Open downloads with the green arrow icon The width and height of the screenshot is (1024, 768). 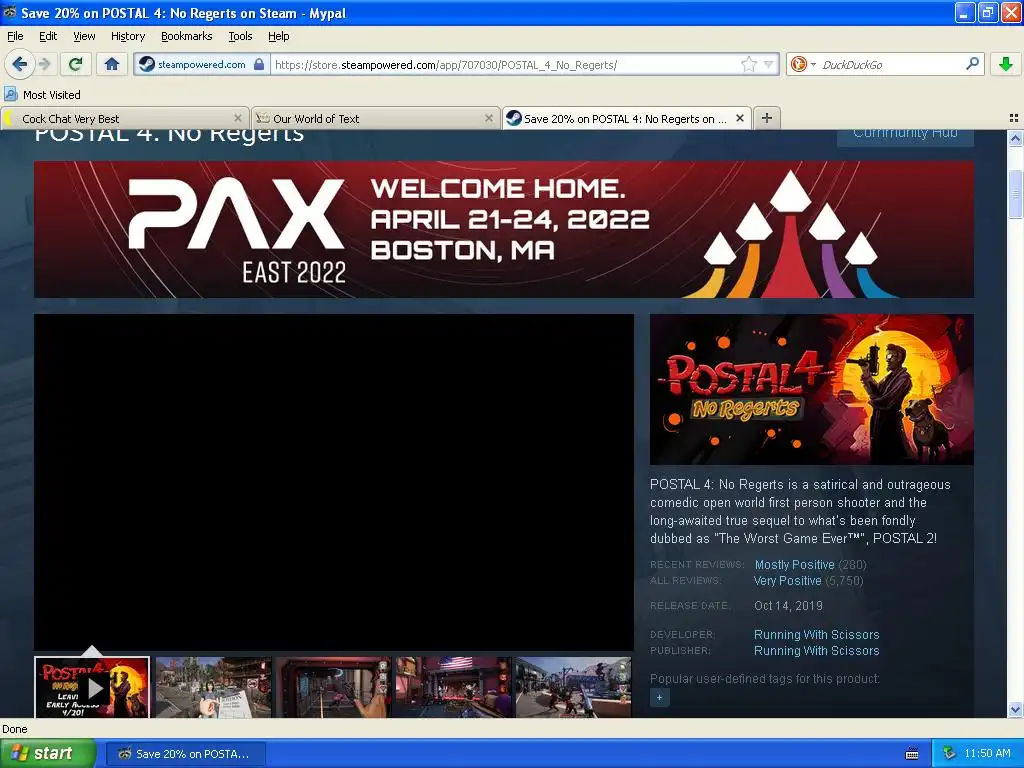pyautogui.click(x=1006, y=64)
